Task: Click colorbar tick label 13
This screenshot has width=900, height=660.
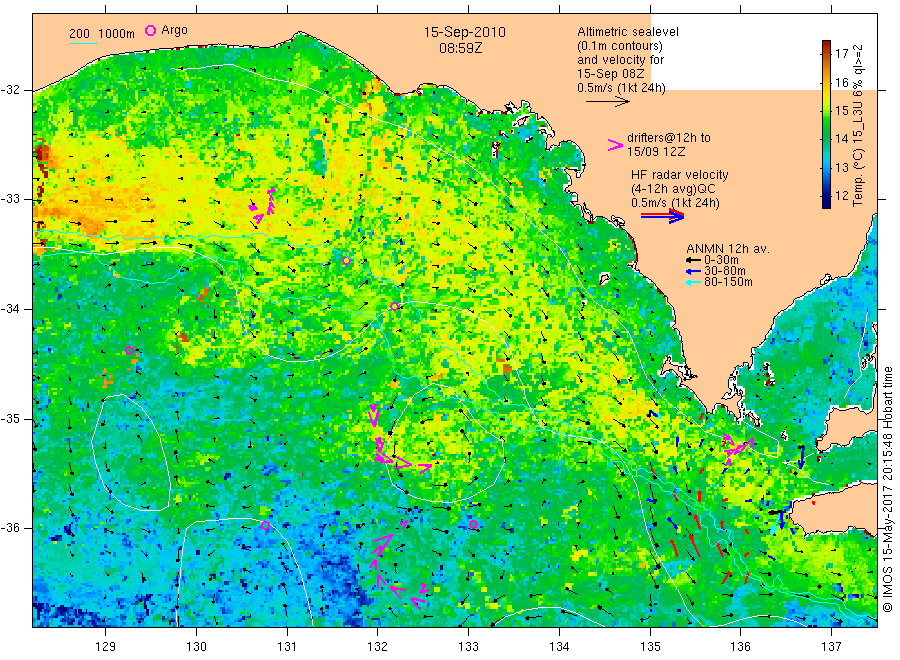Action: [x=841, y=168]
